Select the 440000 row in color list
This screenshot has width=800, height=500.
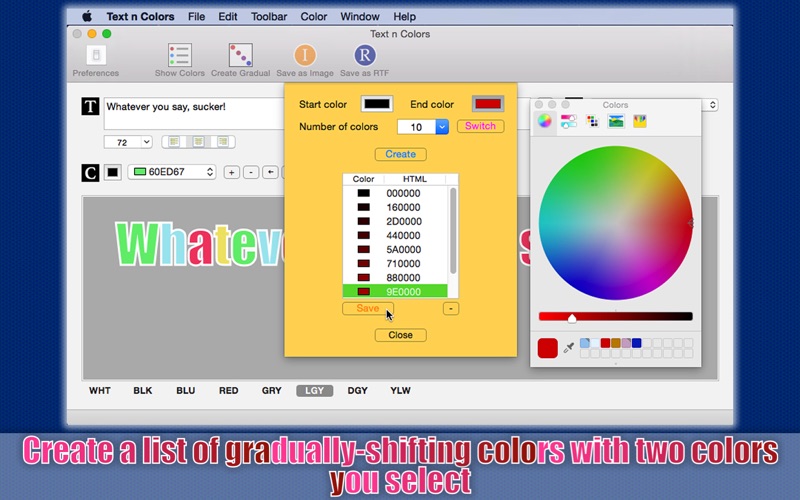coord(395,236)
